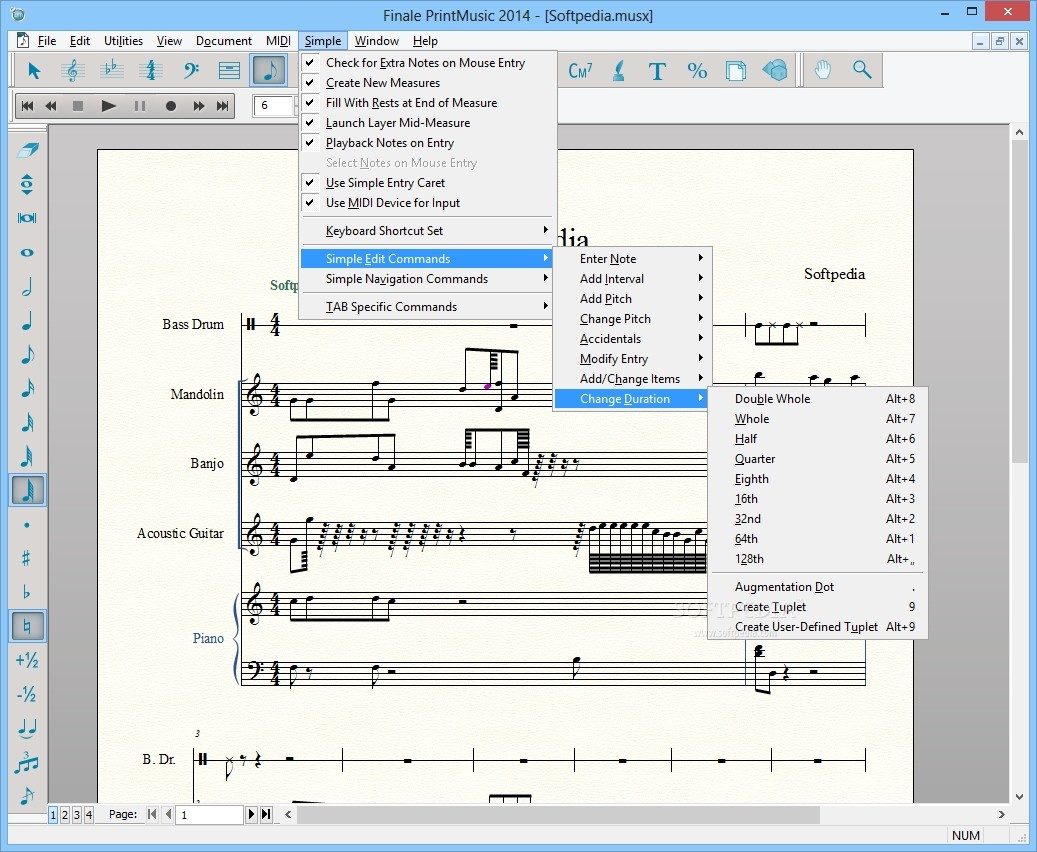Select the Chord tool (CM7)
This screenshot has width=1037, height=852.
coord(580,70)
